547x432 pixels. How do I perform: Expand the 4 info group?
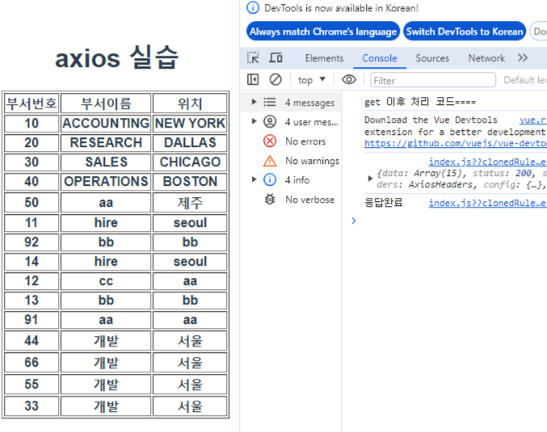coord(254,179)
